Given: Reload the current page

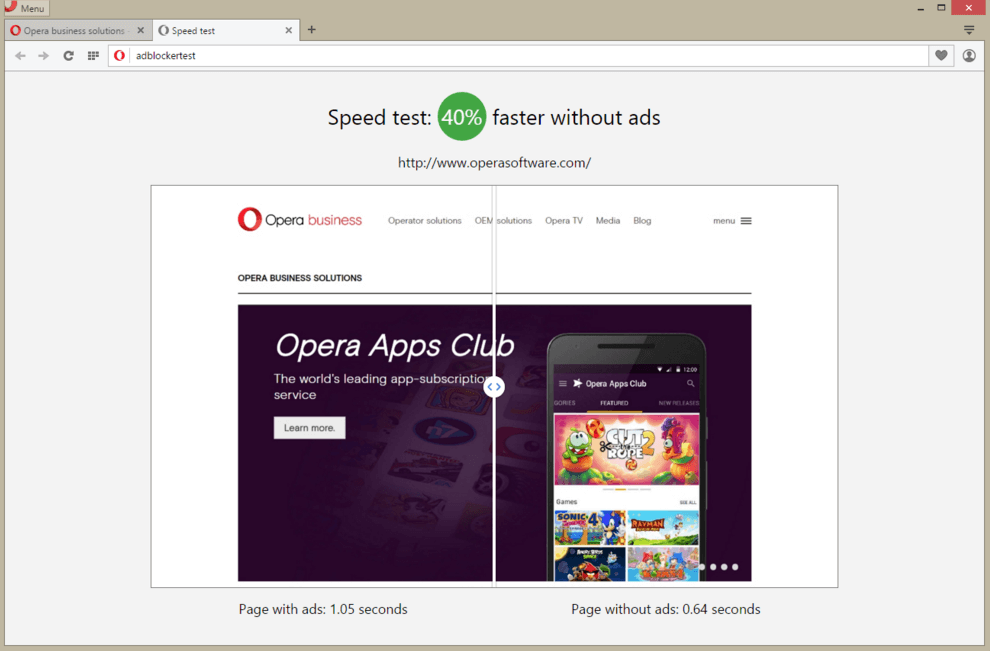Looking at the screenshot, I should point(68,56).
